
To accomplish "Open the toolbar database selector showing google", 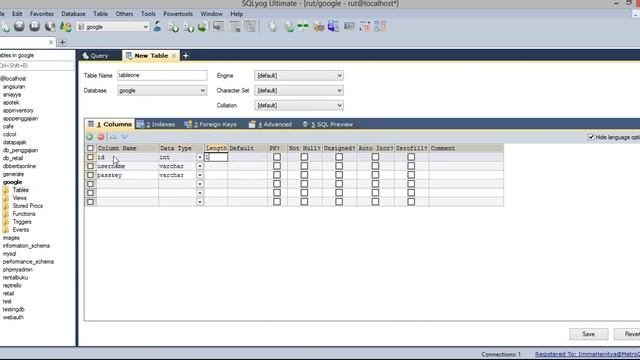I will point(113,27).
